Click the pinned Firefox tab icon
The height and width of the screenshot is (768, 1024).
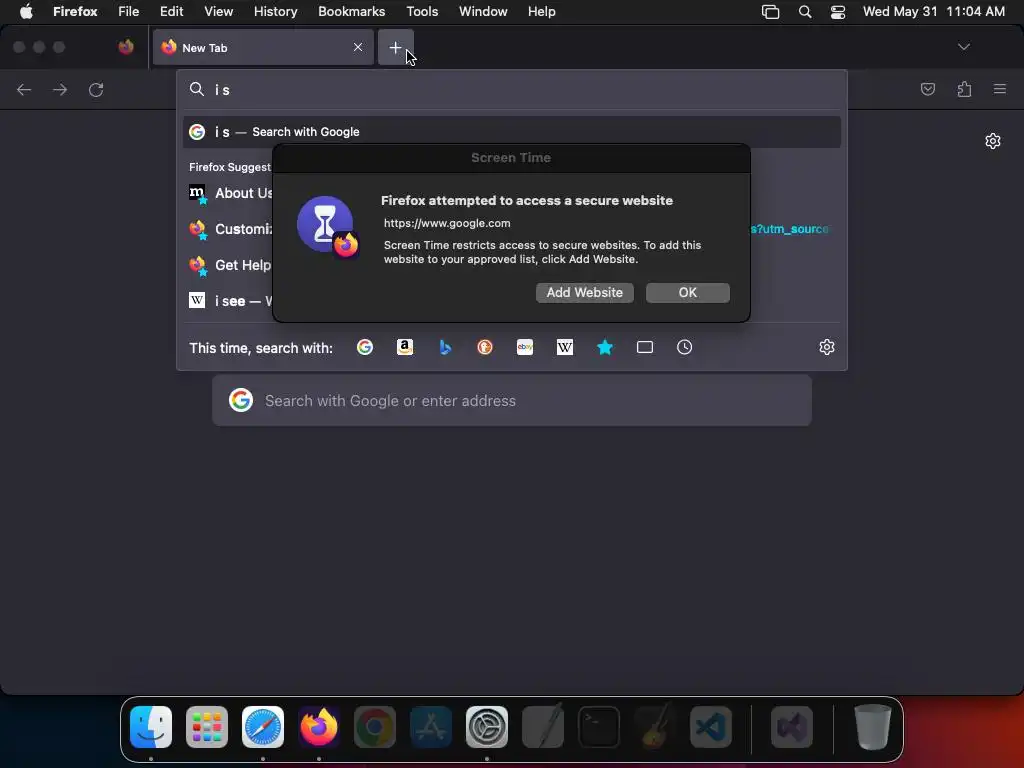point(126,47)
